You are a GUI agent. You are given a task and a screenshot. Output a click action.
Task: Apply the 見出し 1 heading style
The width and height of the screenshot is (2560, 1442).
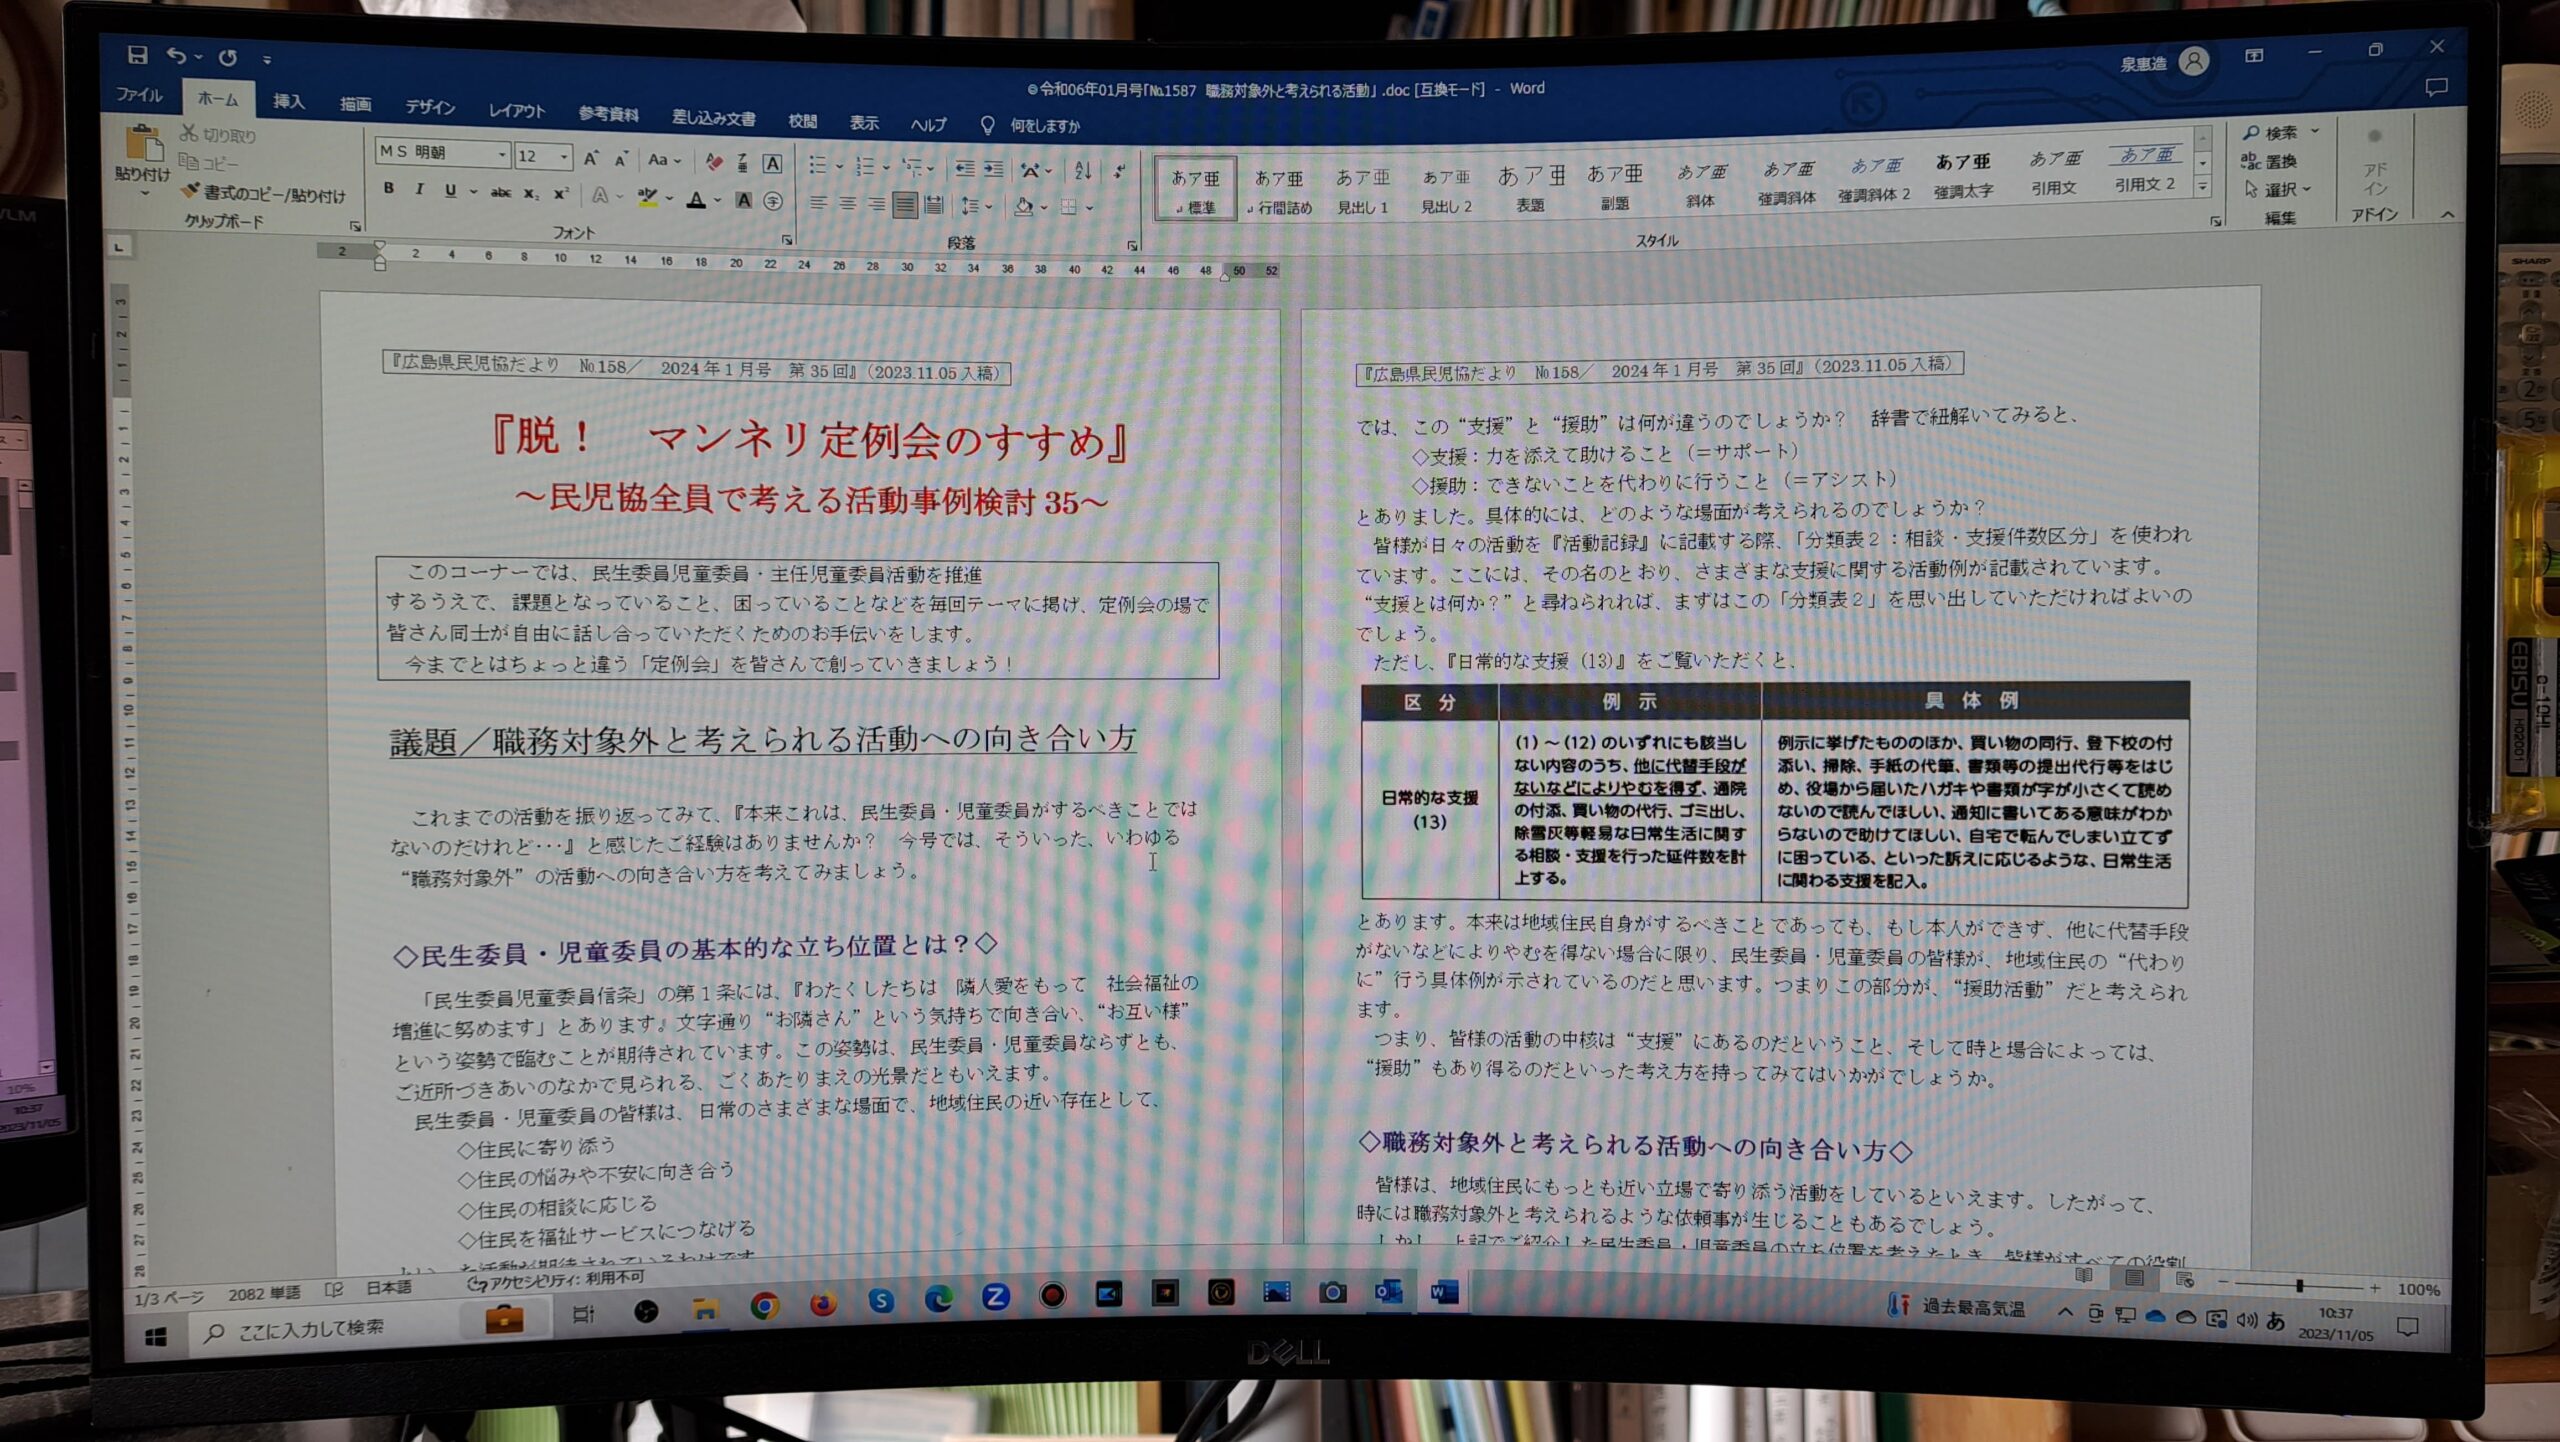click(x=1363, y=190)
